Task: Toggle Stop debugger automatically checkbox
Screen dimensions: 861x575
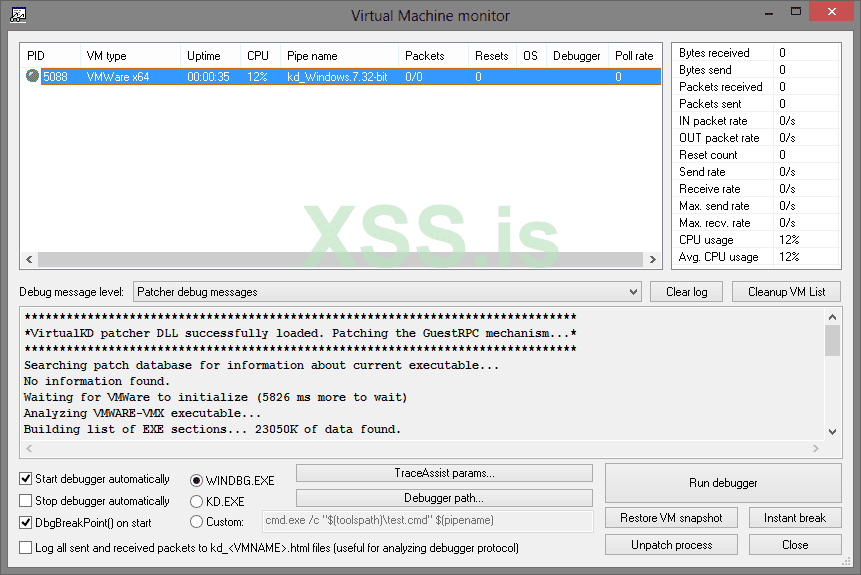Action: pos(25,501)
